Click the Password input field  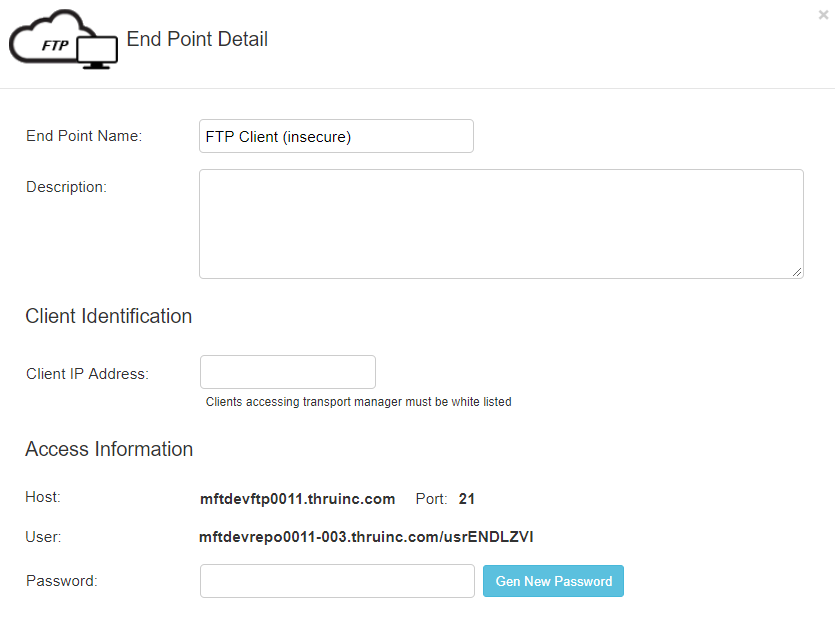click(x=337, y=581)
